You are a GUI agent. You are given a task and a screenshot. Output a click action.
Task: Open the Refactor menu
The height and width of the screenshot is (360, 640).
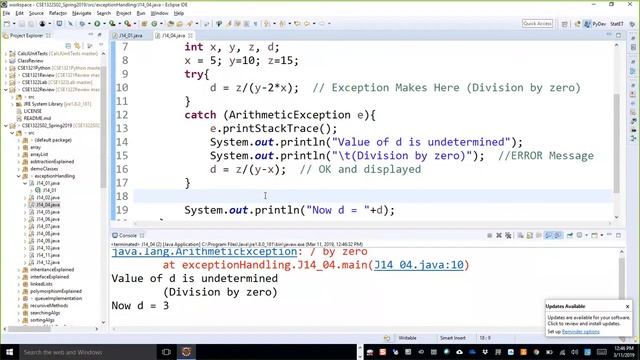pyautogui.click(x=58, y=13)
